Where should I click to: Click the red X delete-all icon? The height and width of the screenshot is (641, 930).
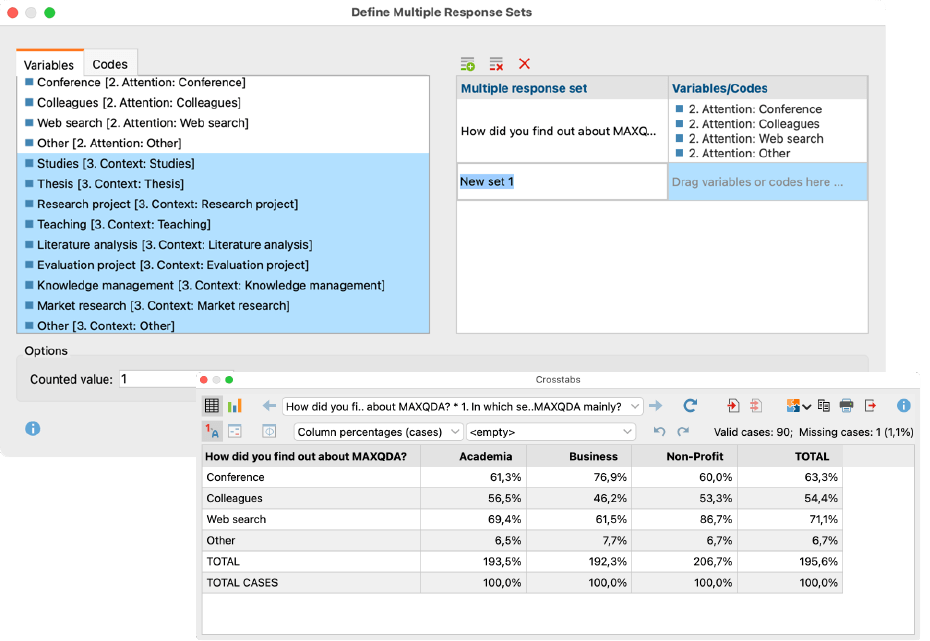[524, 64]
